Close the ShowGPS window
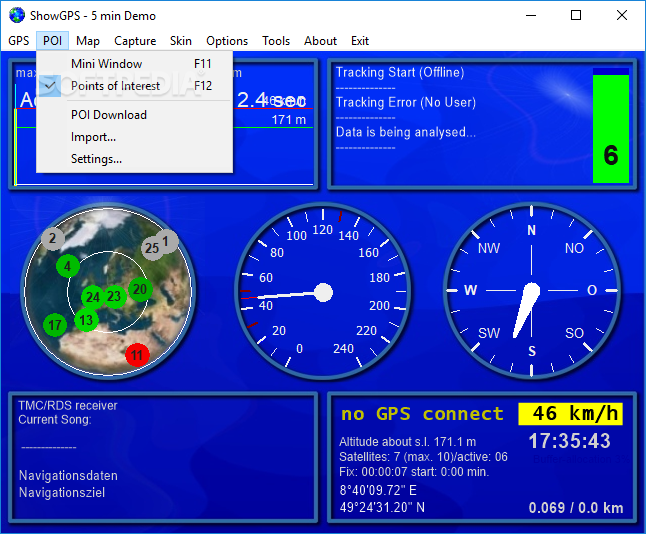646x534 pixels. click(x=622, y=16)
